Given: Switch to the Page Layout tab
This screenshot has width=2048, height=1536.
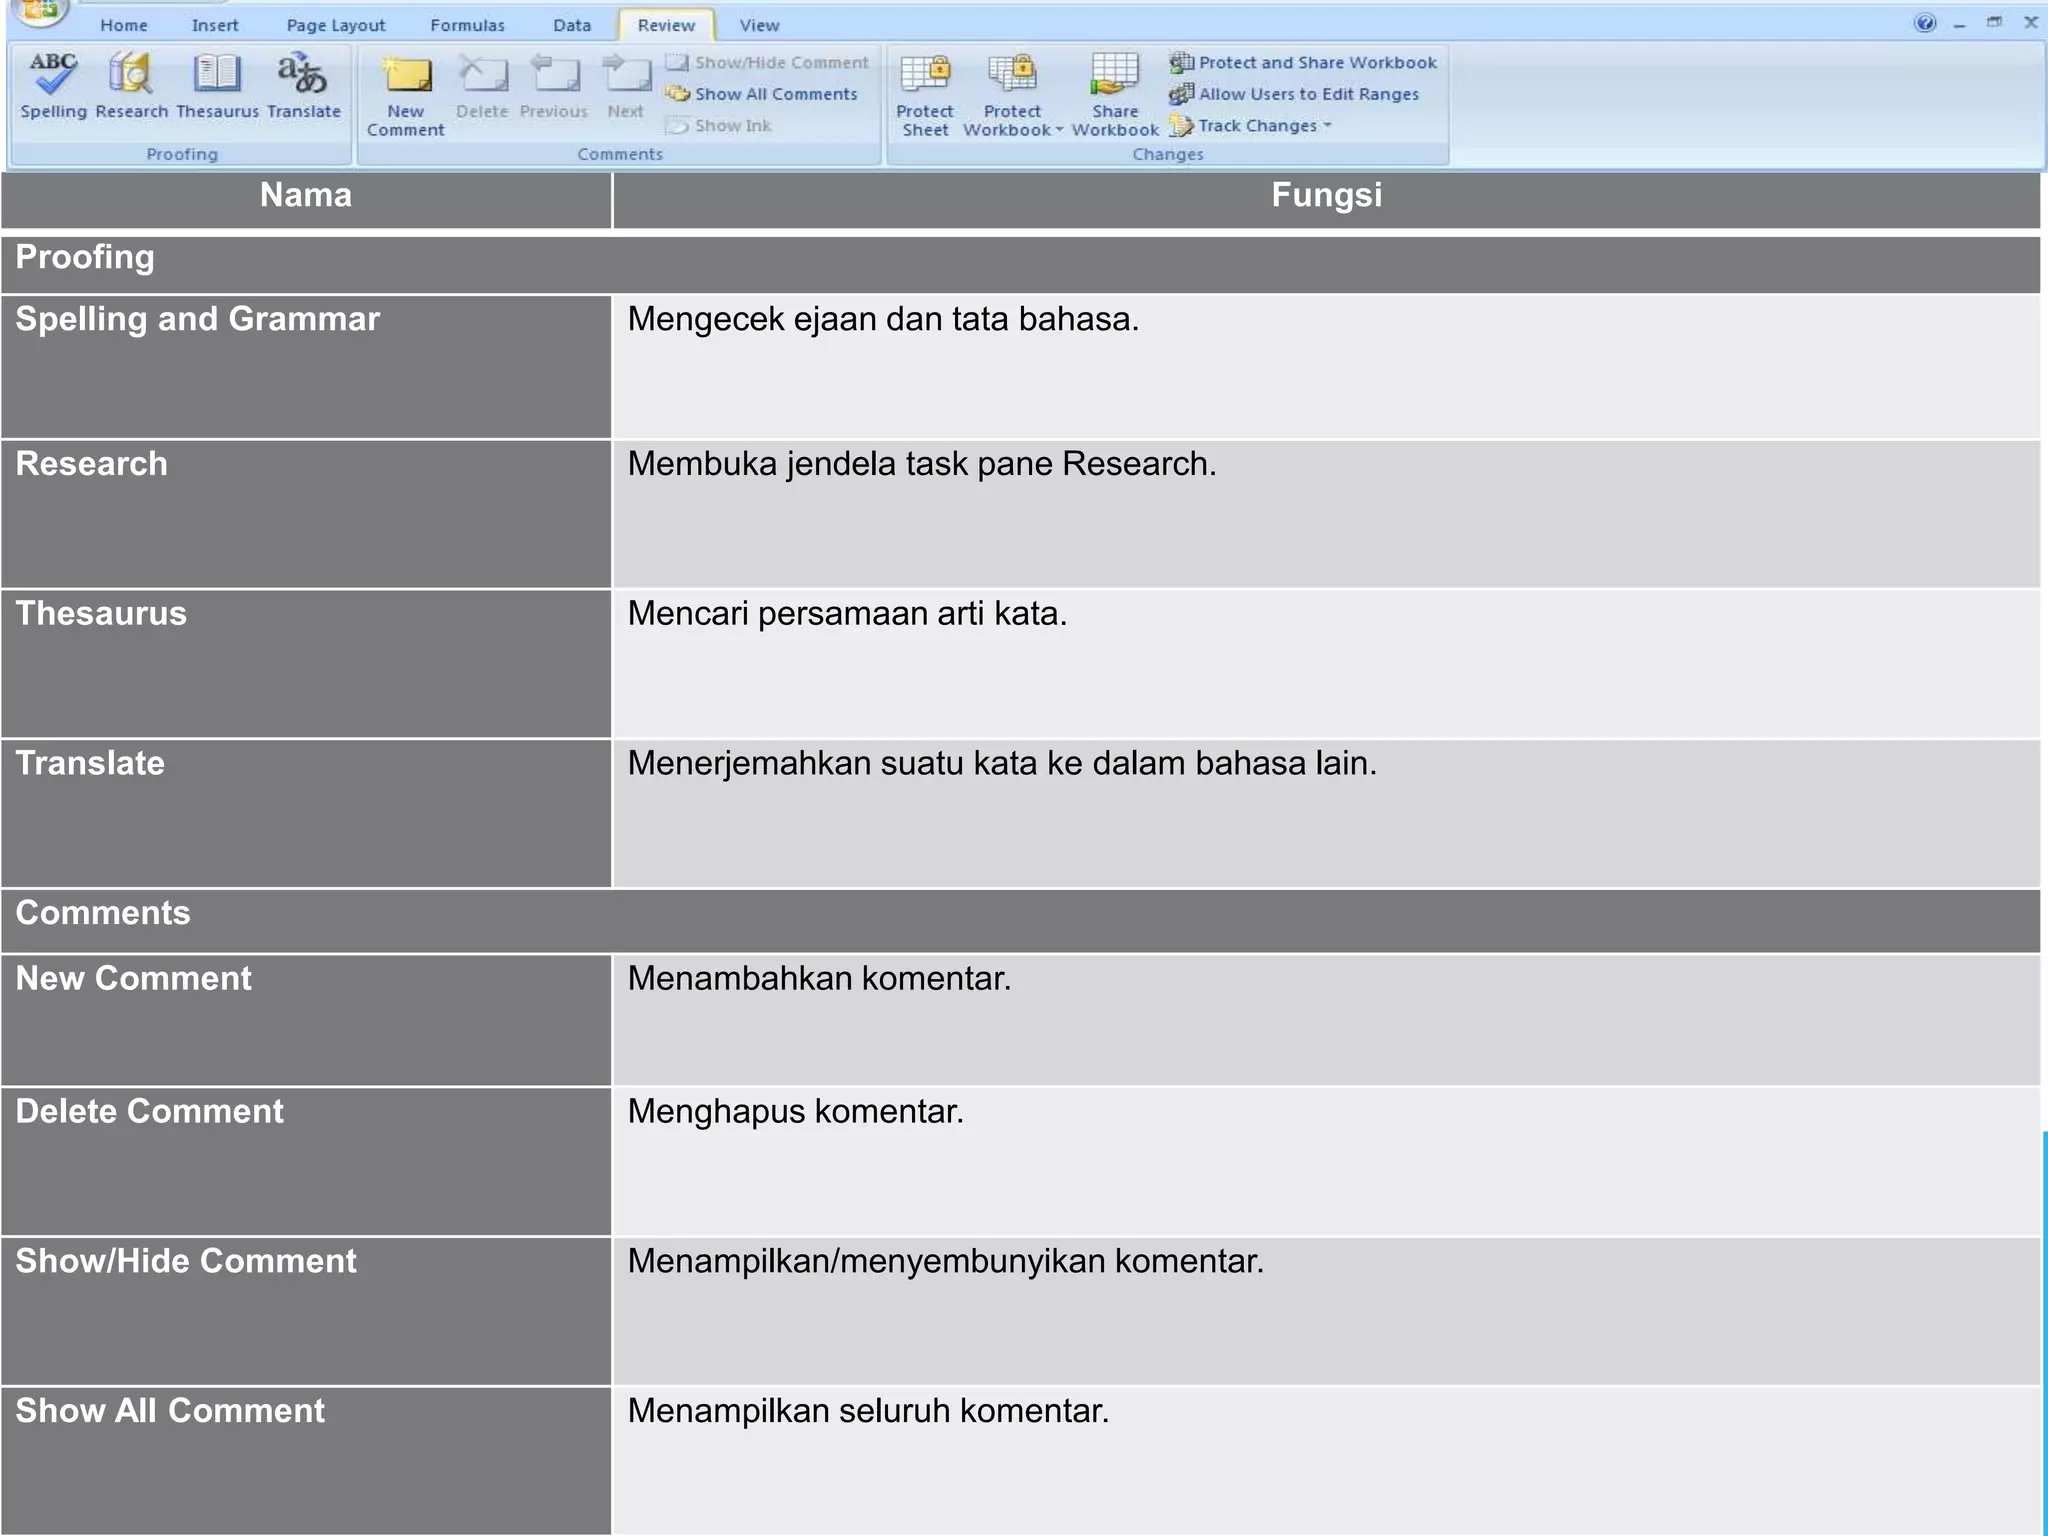Looking at the screenshot, I should coord(336,25).
